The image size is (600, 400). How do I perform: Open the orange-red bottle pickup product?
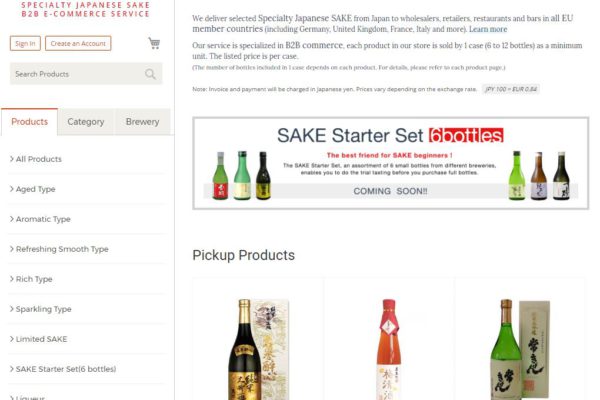[x=389, y=349]
